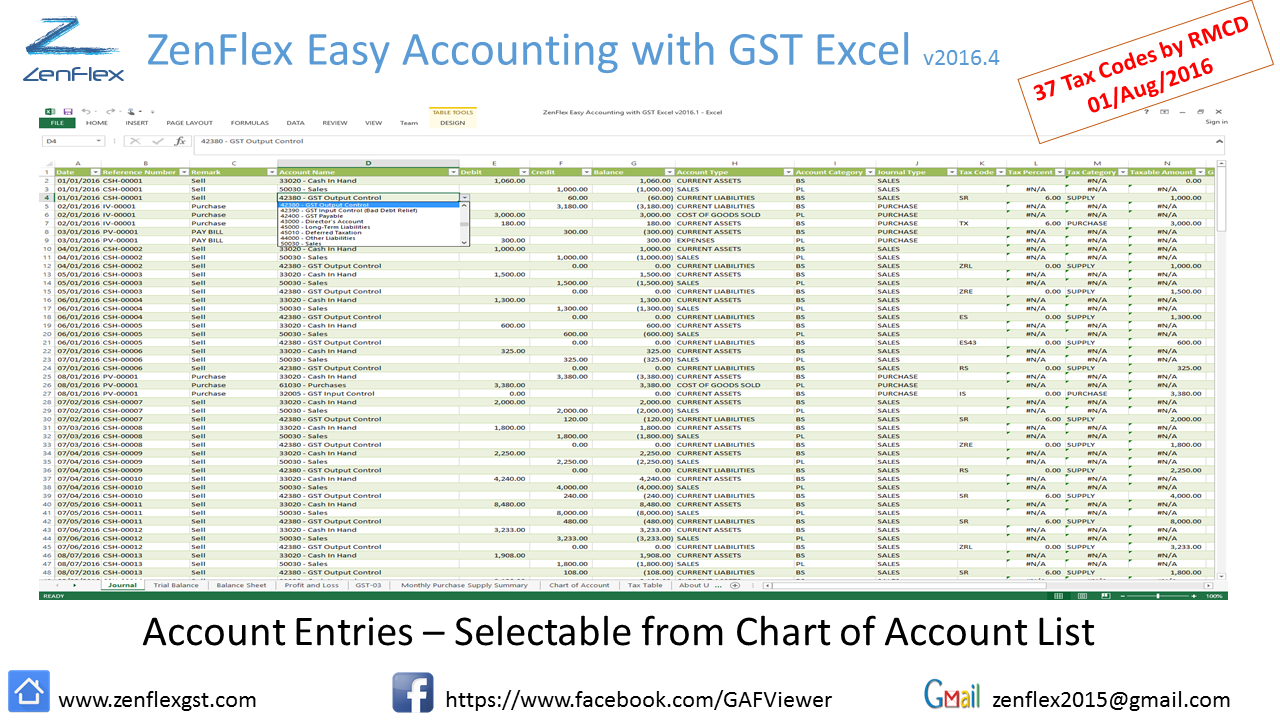Viewport: 1280px width, 720px height.
Task: Switch to the Profit and Loss sheet
Action: [x=312, y=585]
